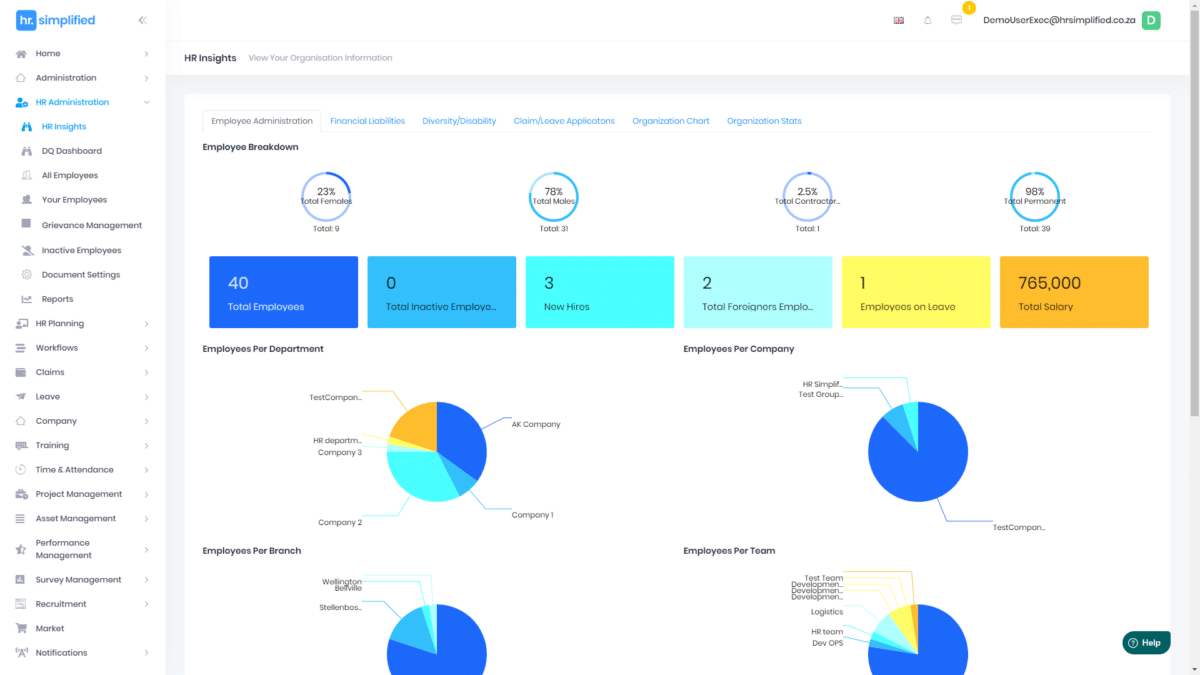Click the Project Management icon
Screen dimensions: 1200x675
(x=21, y=494)
